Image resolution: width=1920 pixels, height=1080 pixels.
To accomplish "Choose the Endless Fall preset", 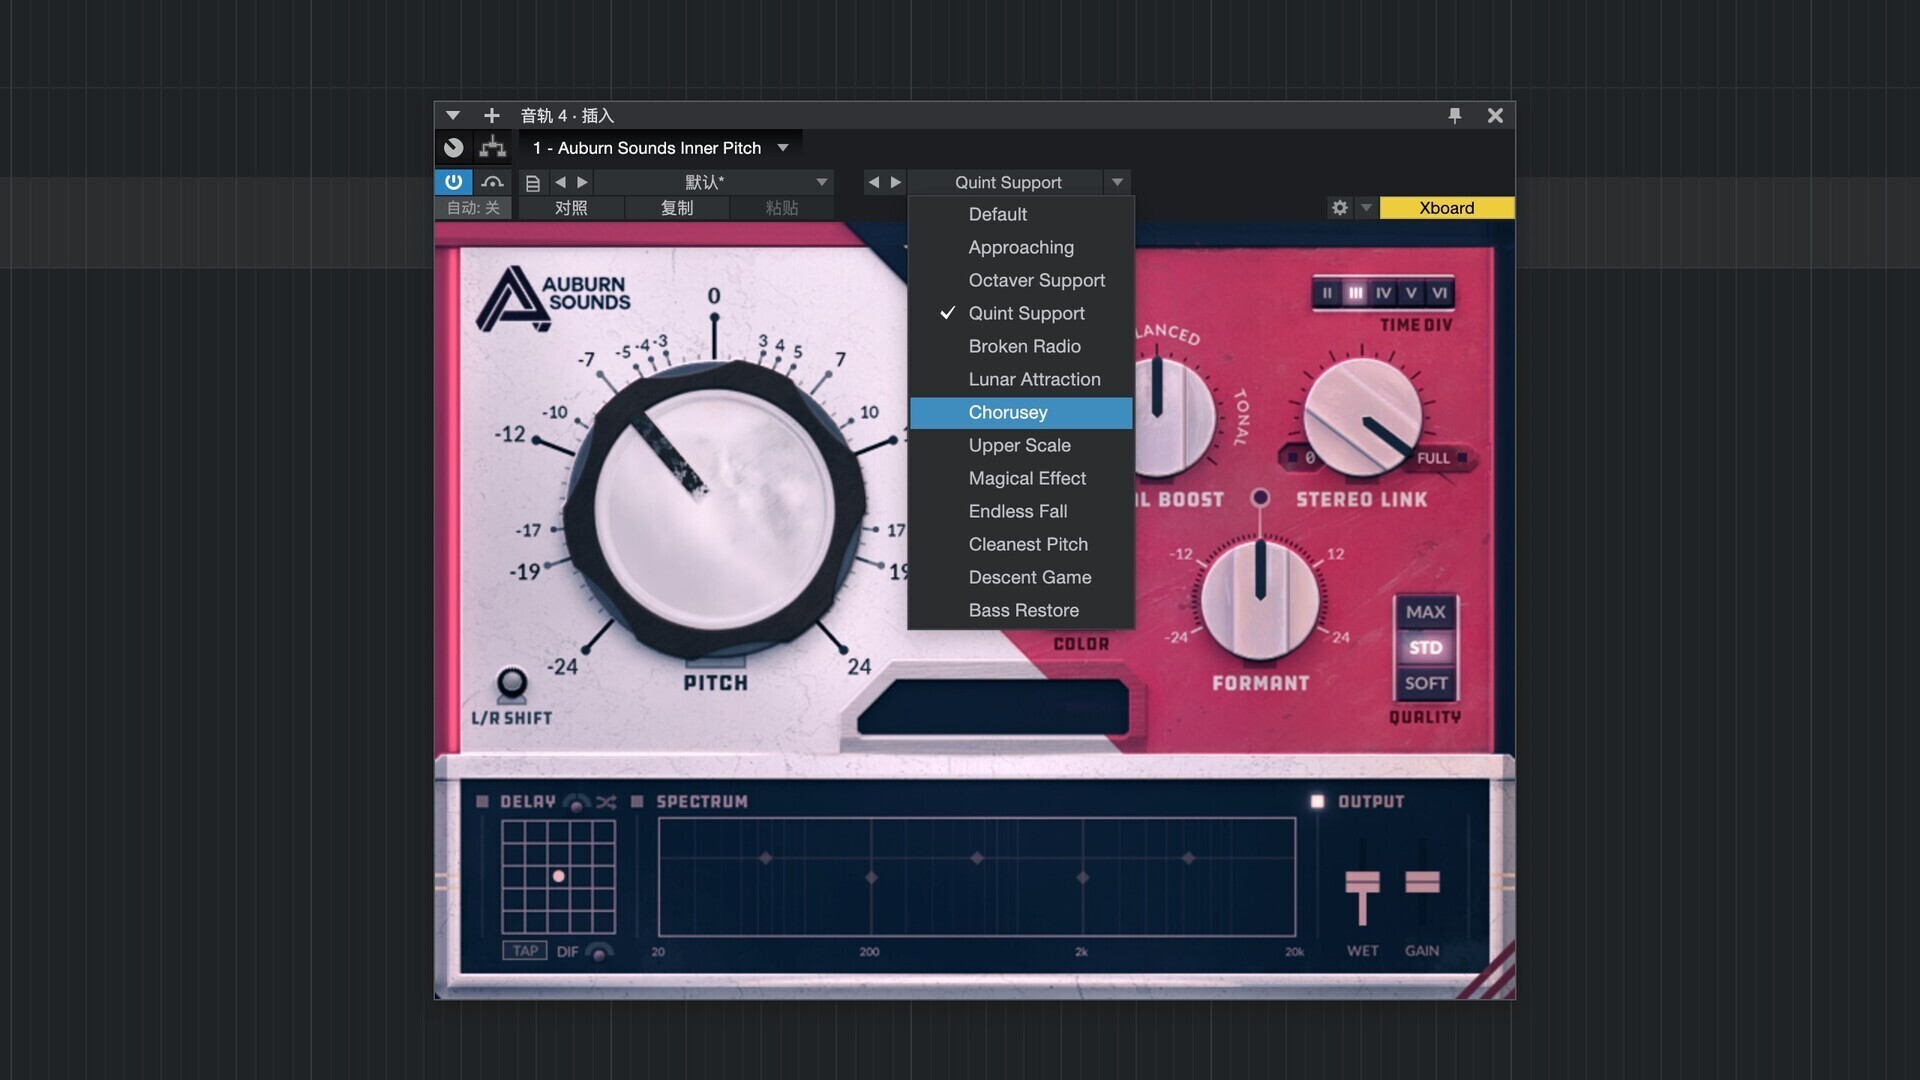I will tap(1021, 511).
